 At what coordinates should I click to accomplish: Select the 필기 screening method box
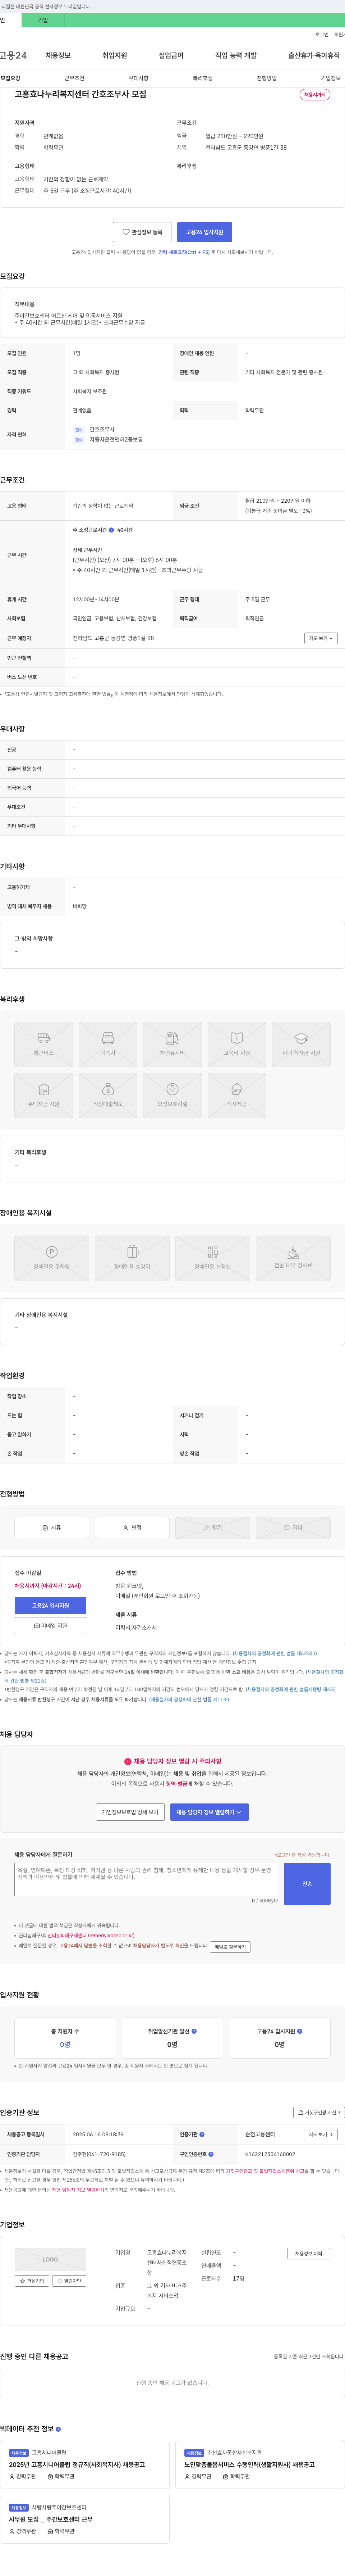[x=213, y=1527]
